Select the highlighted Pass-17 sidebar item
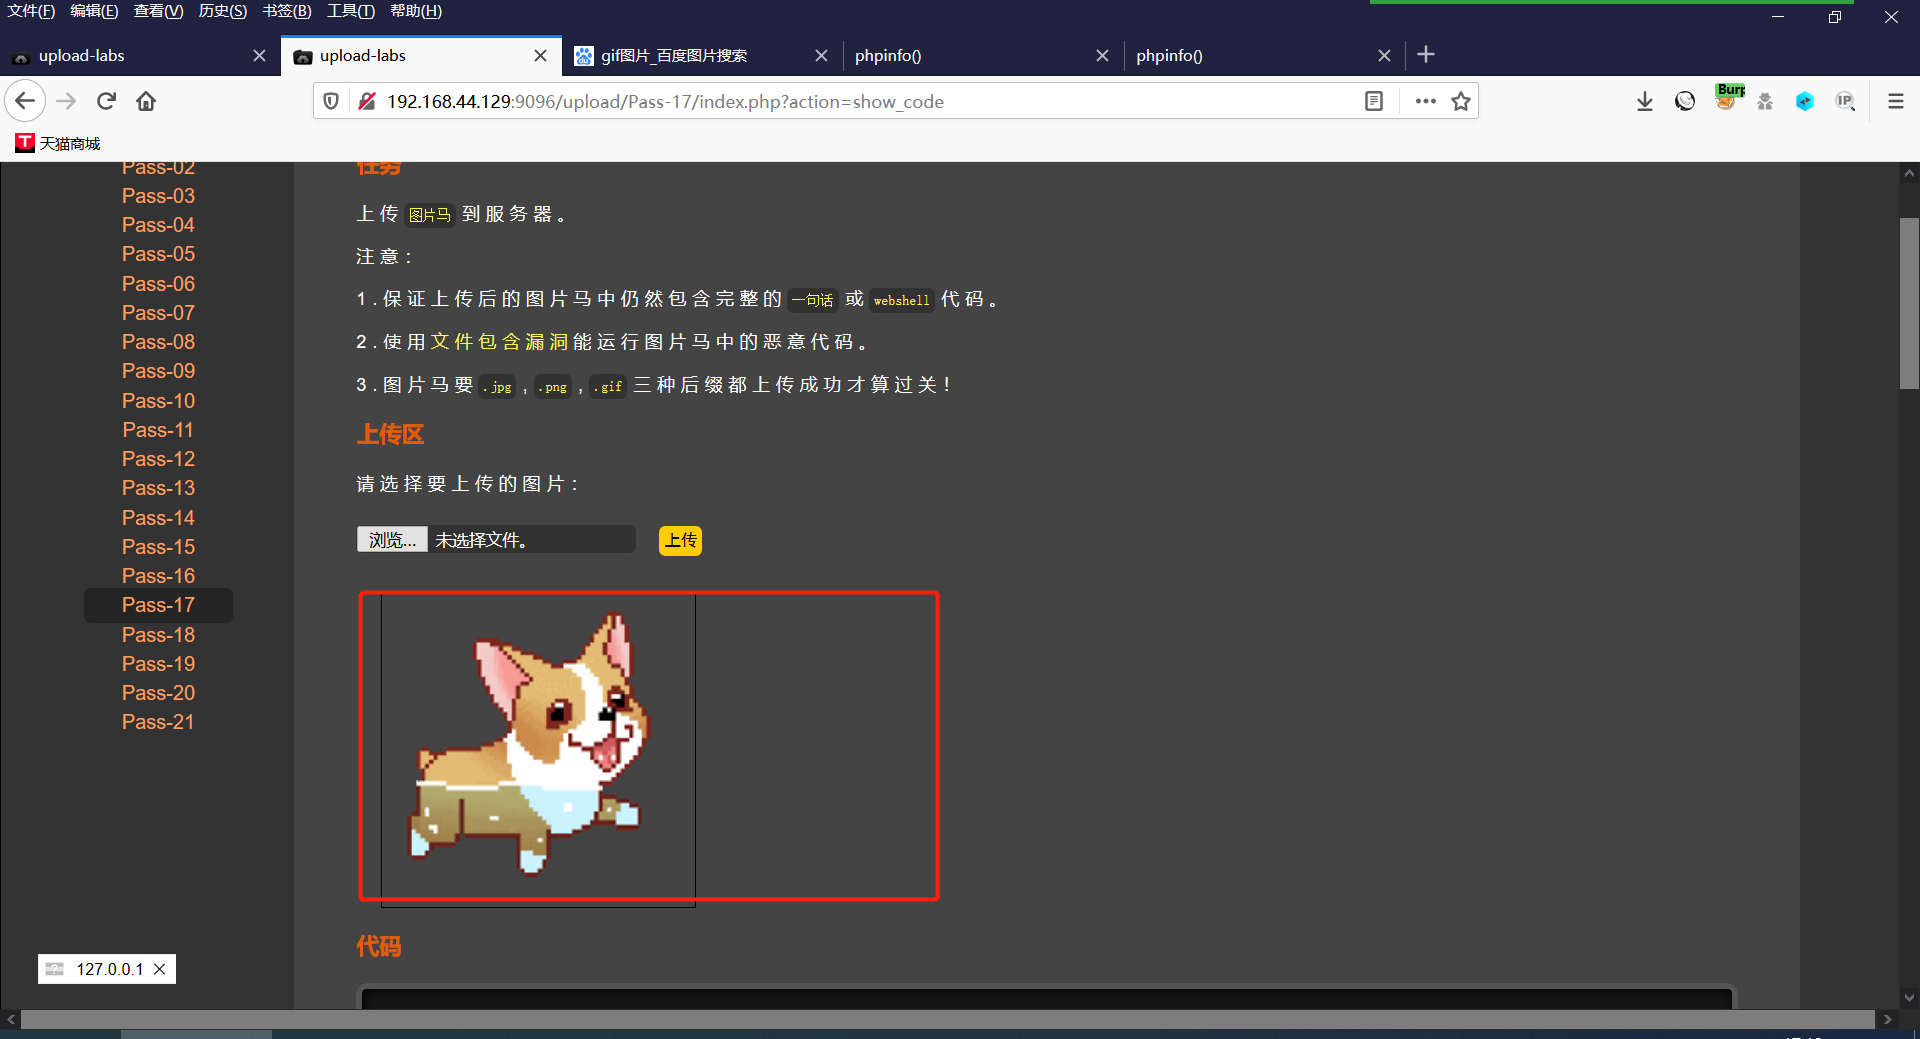Screen dimensions: 1920x1039 coord(158,605)
